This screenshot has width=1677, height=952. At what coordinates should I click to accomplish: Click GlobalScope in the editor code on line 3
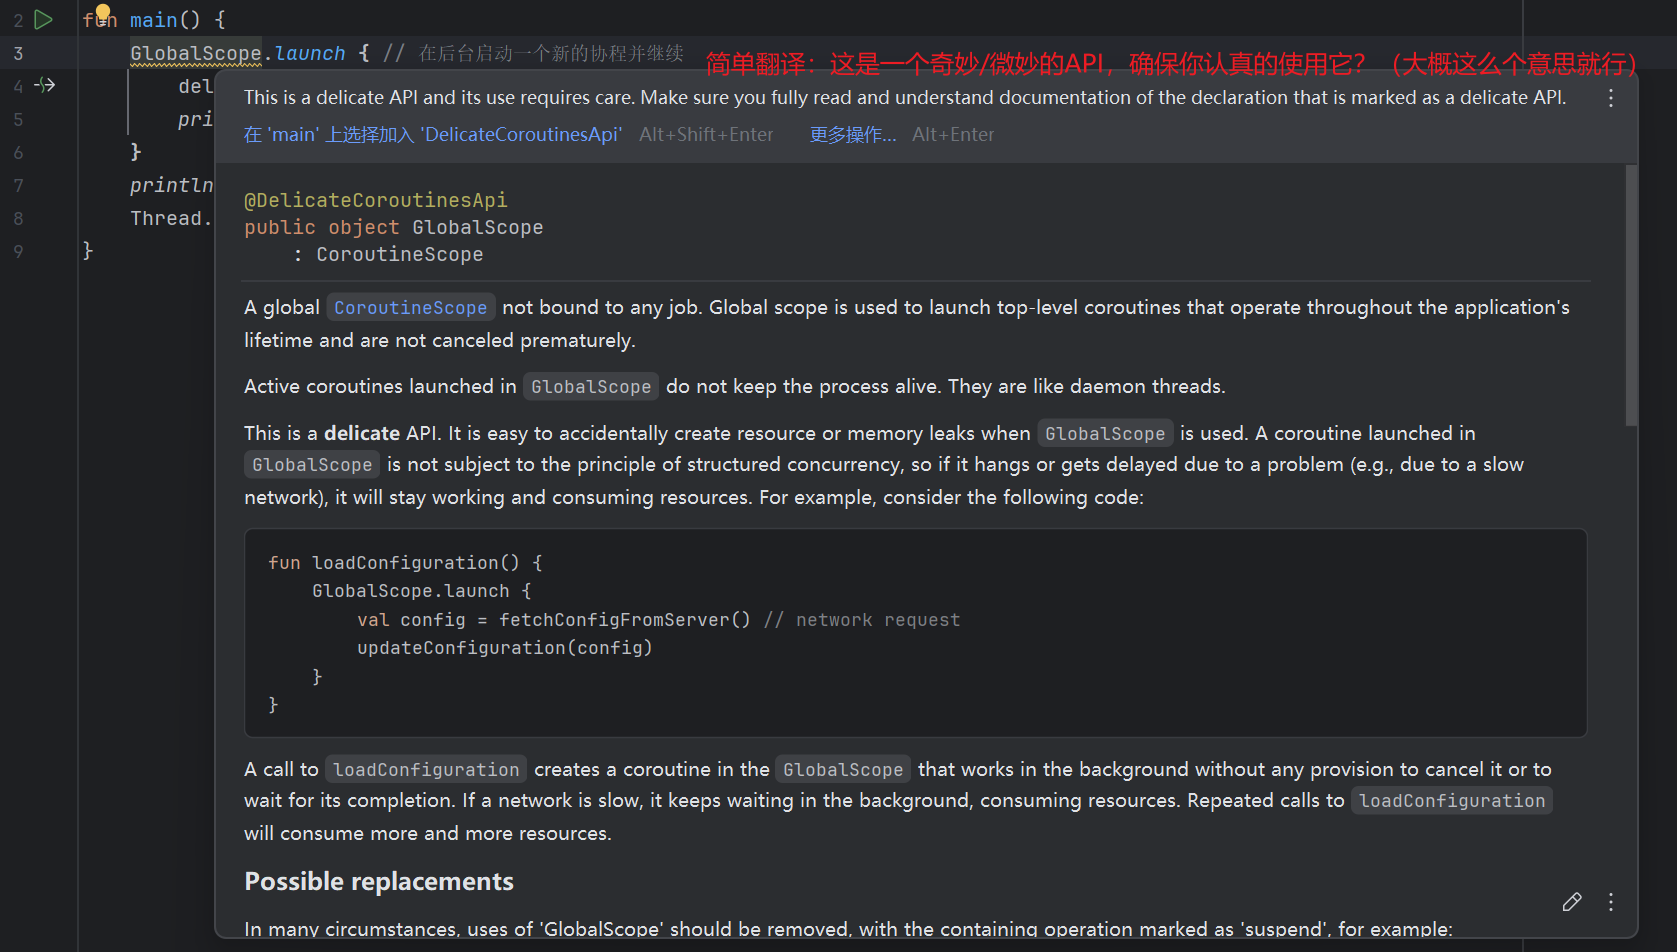click(x=196, y=53)
